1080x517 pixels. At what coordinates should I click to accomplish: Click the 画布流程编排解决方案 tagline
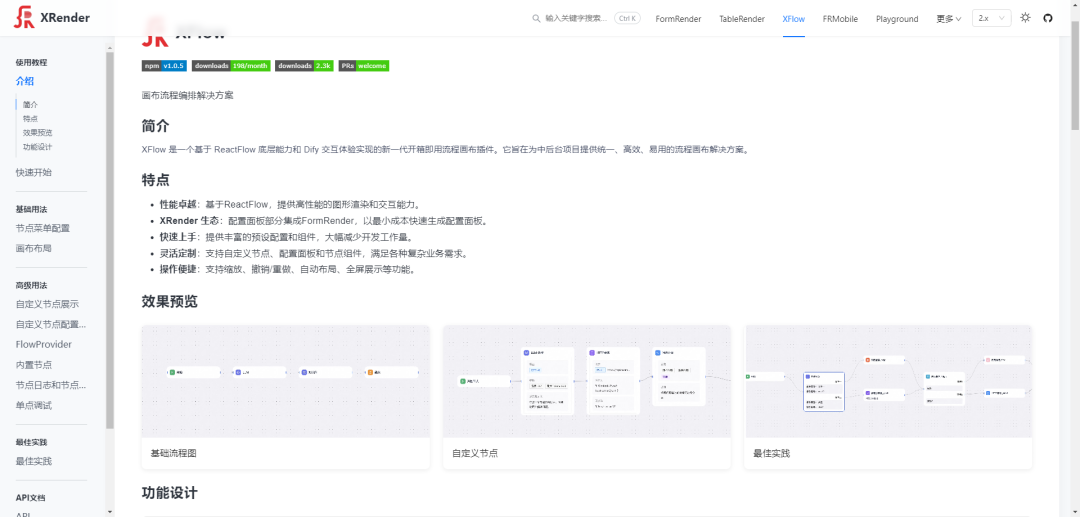point(187,95)
